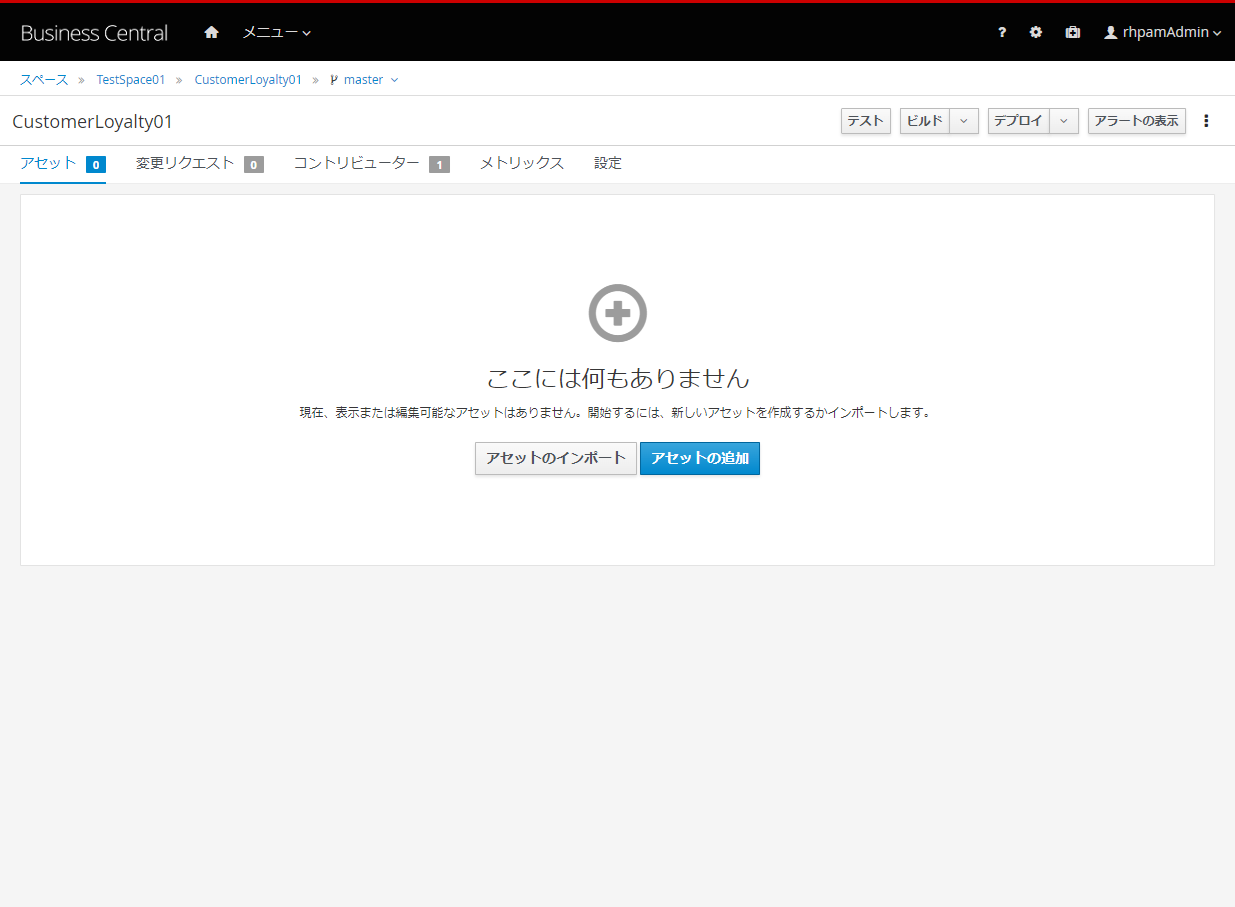Open the help question mark icon
The height and width of the screenshot is (907, 1235).
(x=1002, y=33)
